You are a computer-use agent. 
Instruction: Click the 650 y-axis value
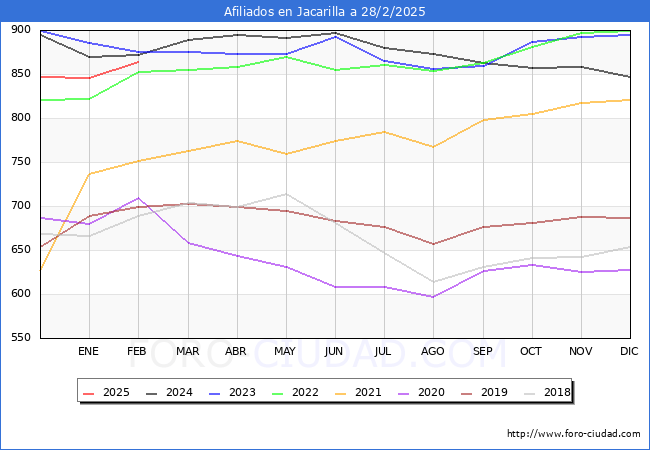(21, 249)
